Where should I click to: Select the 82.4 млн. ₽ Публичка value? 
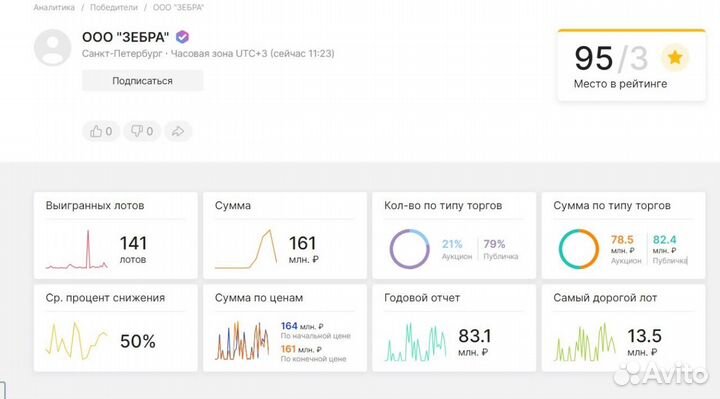670,249
